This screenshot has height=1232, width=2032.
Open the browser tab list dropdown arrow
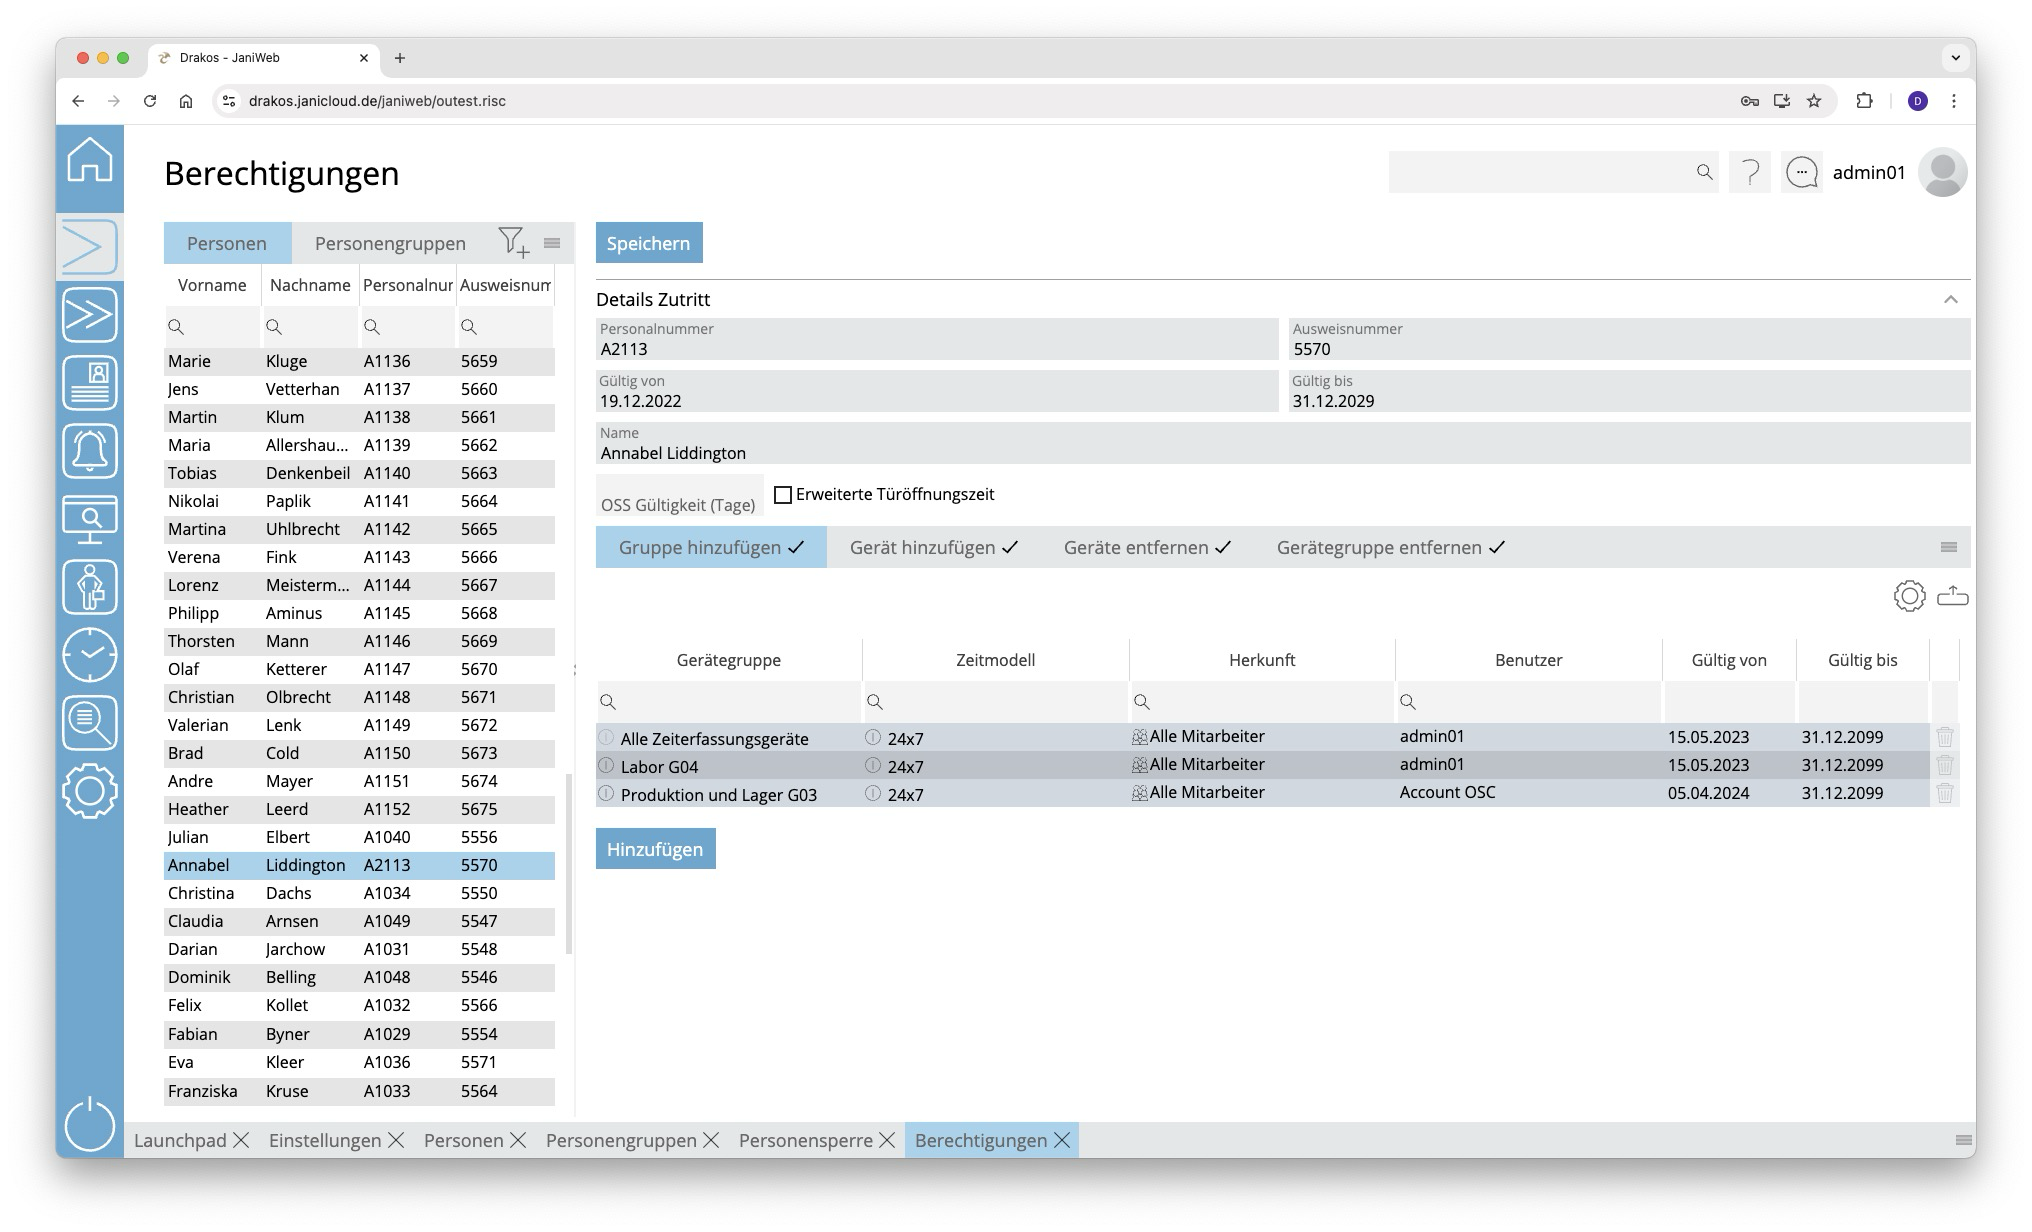pos(1955,58)
